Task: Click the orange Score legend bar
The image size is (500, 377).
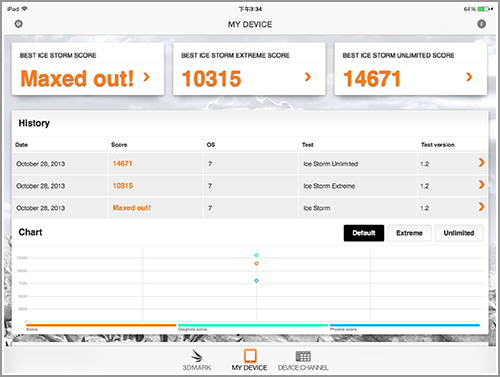Action: [101, 325]
